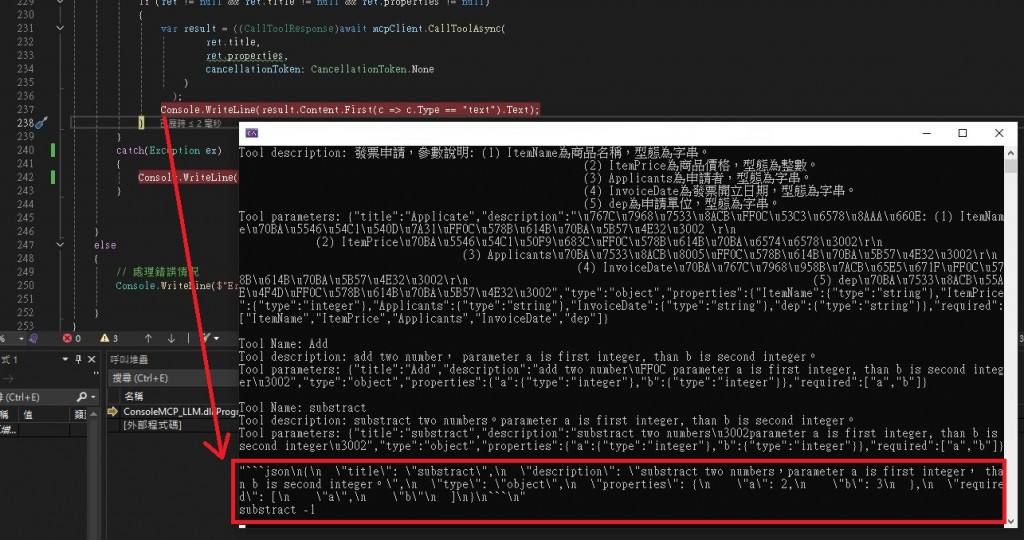Click 'Tool Name: substract' in console output
1024x540 pixels.
click(x=302, y=407)
